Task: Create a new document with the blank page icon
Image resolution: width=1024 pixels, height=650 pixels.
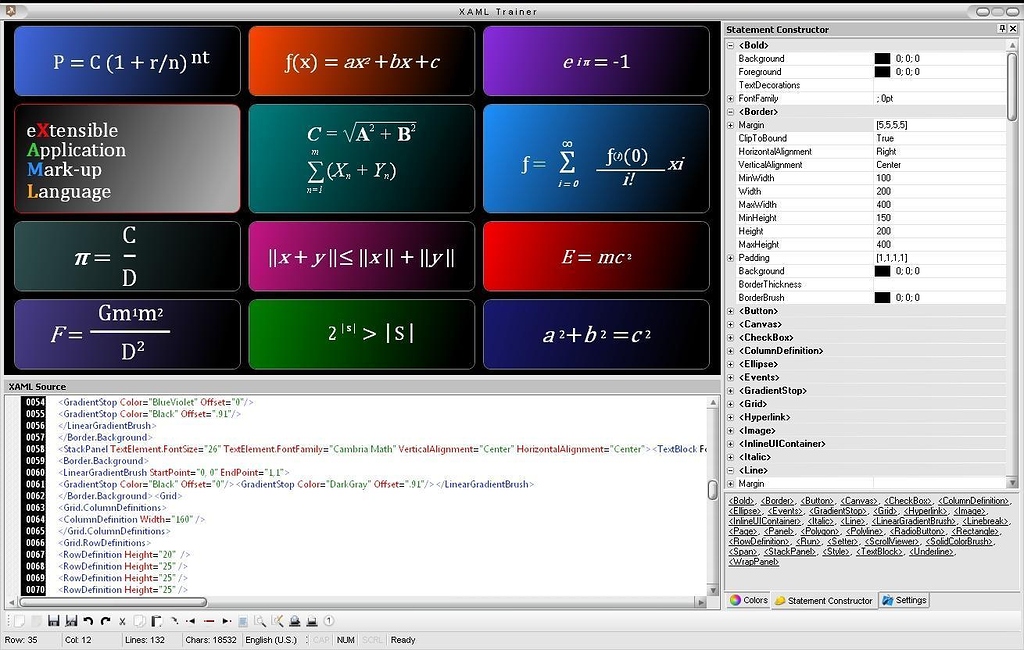Action: pos(19,621)
